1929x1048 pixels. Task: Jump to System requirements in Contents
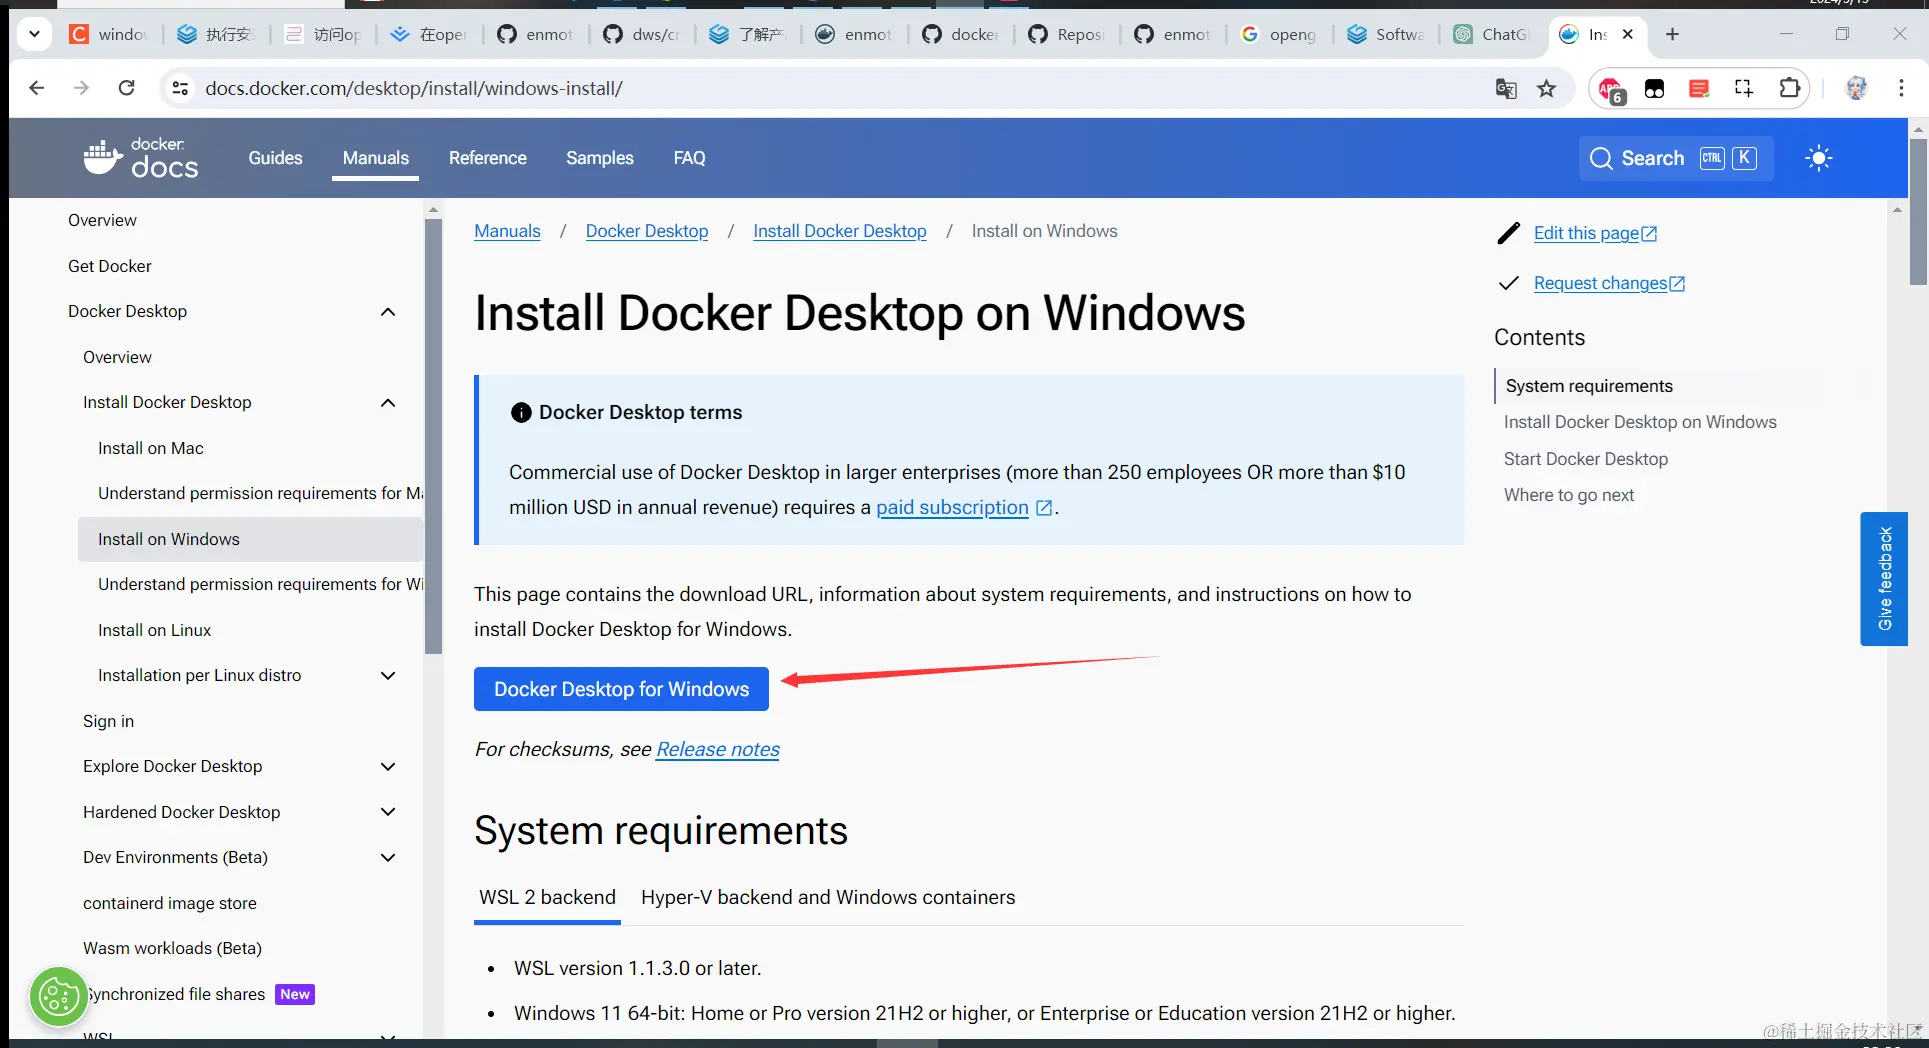click(x=1589, y=386)
